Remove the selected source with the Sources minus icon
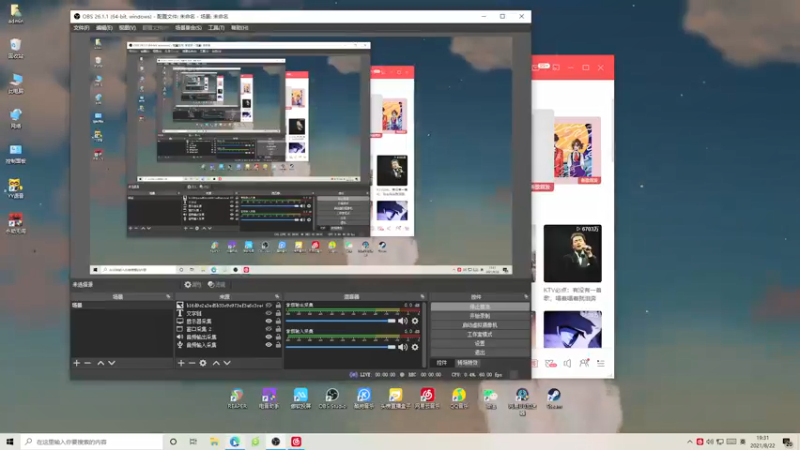Screen dimensions: 800x450 [192, 363]
